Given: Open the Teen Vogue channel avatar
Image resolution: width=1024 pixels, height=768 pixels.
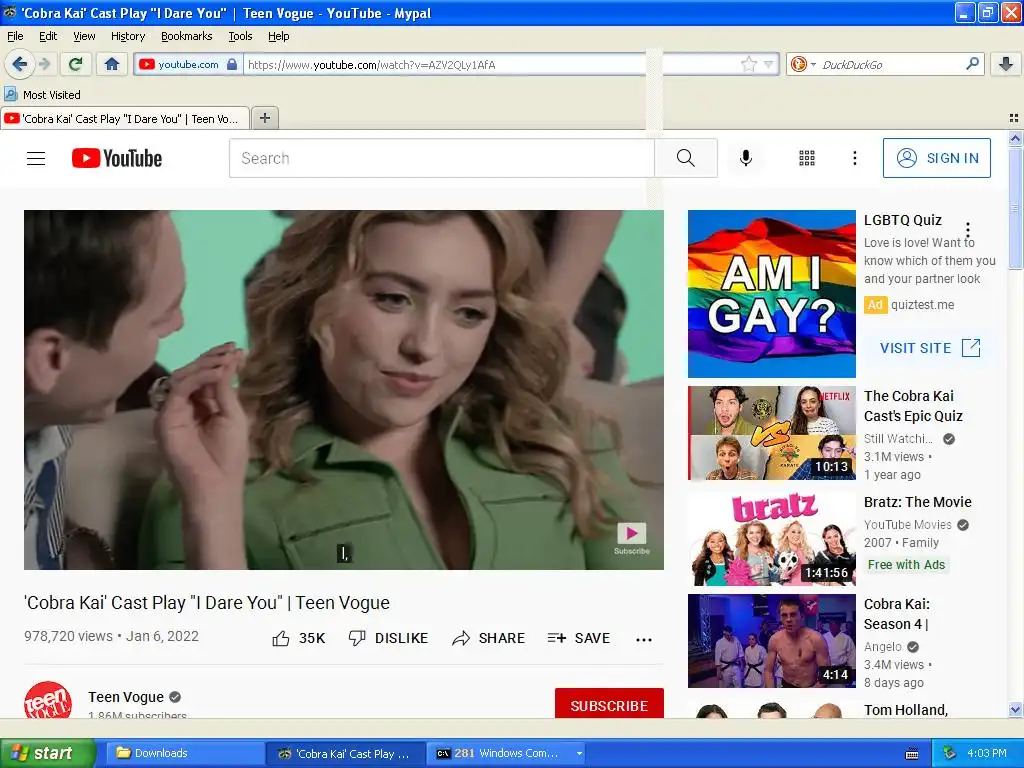Looking at the screenshot, I should point(48,700).
